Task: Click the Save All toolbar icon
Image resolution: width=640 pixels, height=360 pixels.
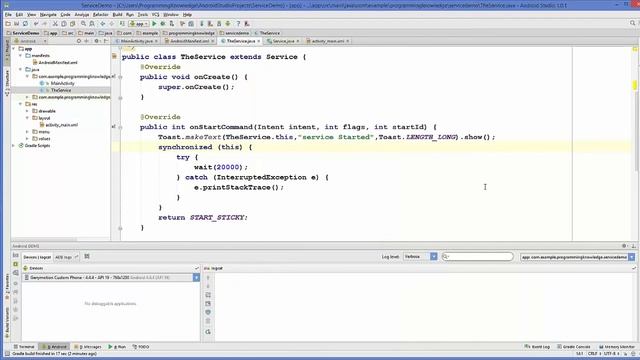Action: tap(17, 24)
